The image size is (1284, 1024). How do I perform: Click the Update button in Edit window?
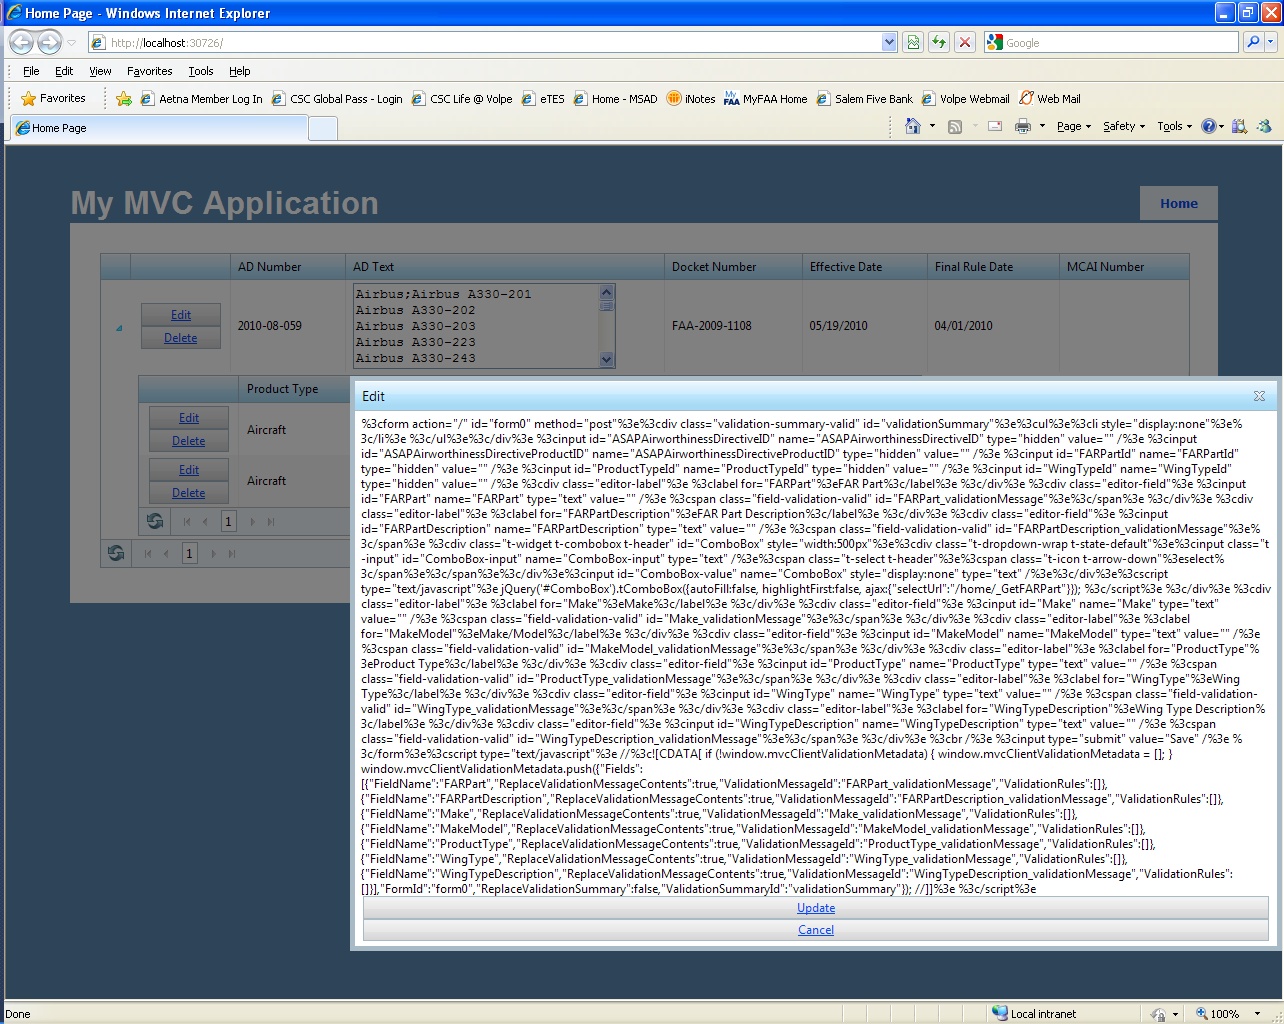pos(816,908)
